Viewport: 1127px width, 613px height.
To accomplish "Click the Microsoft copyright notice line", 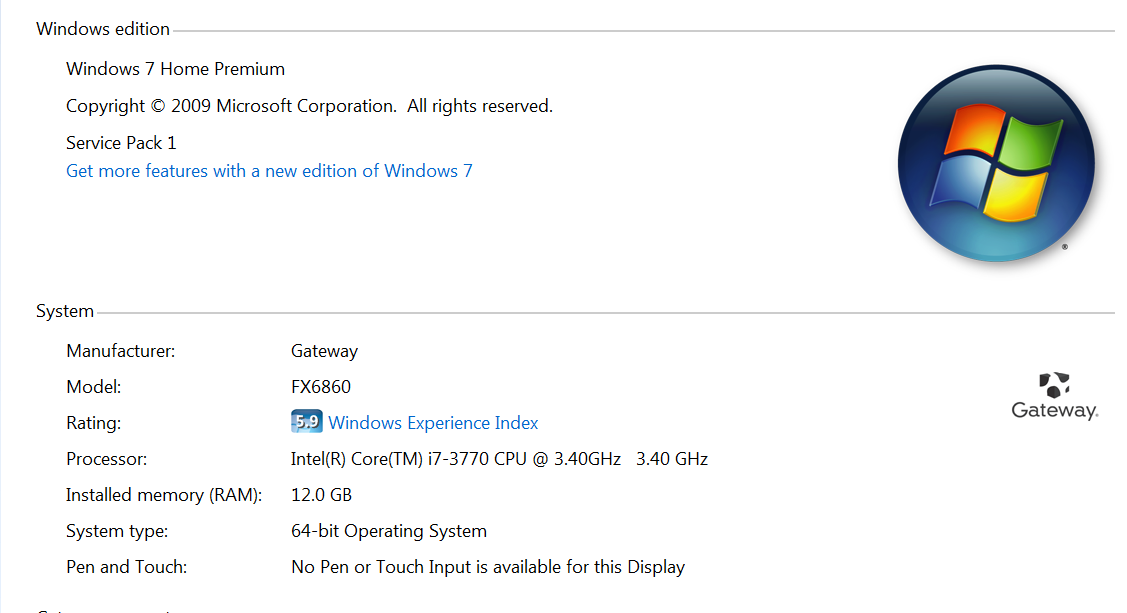I will coord(309,106).
